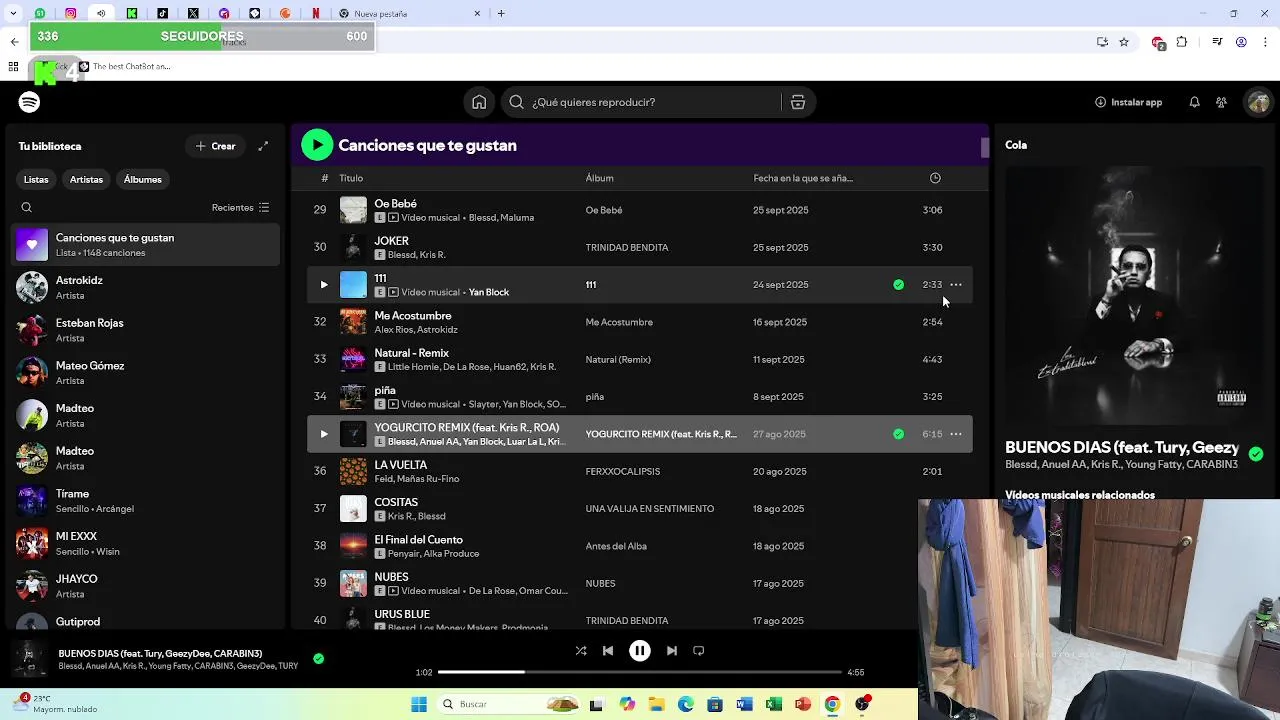The height and width of the screenshot is (720, 1280).
Task: Click the Spotify logo icon
Action: (29, 102)
